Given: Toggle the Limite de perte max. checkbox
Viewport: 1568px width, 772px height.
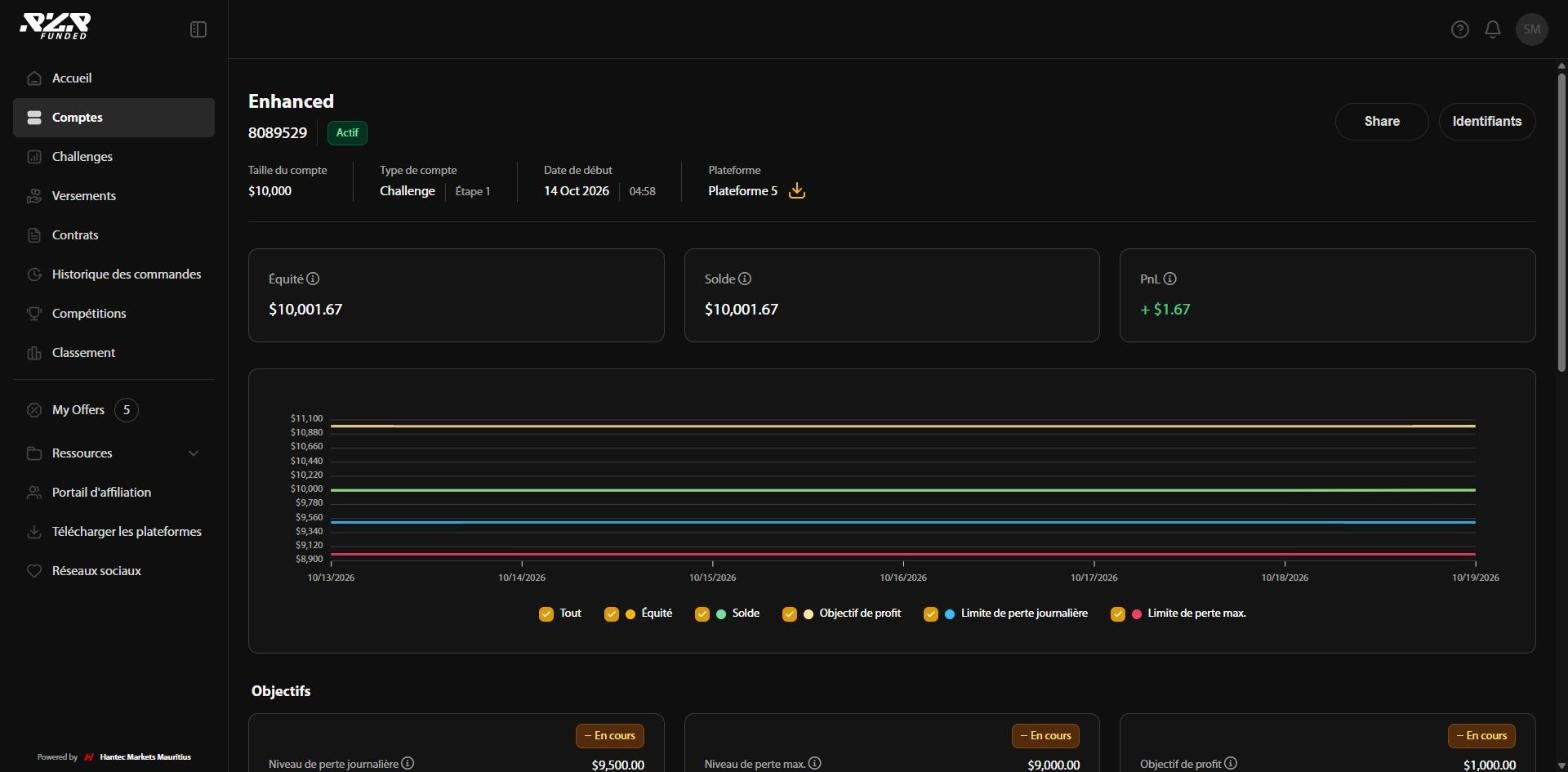Looking at the screenshot, I should [1118, 614].
